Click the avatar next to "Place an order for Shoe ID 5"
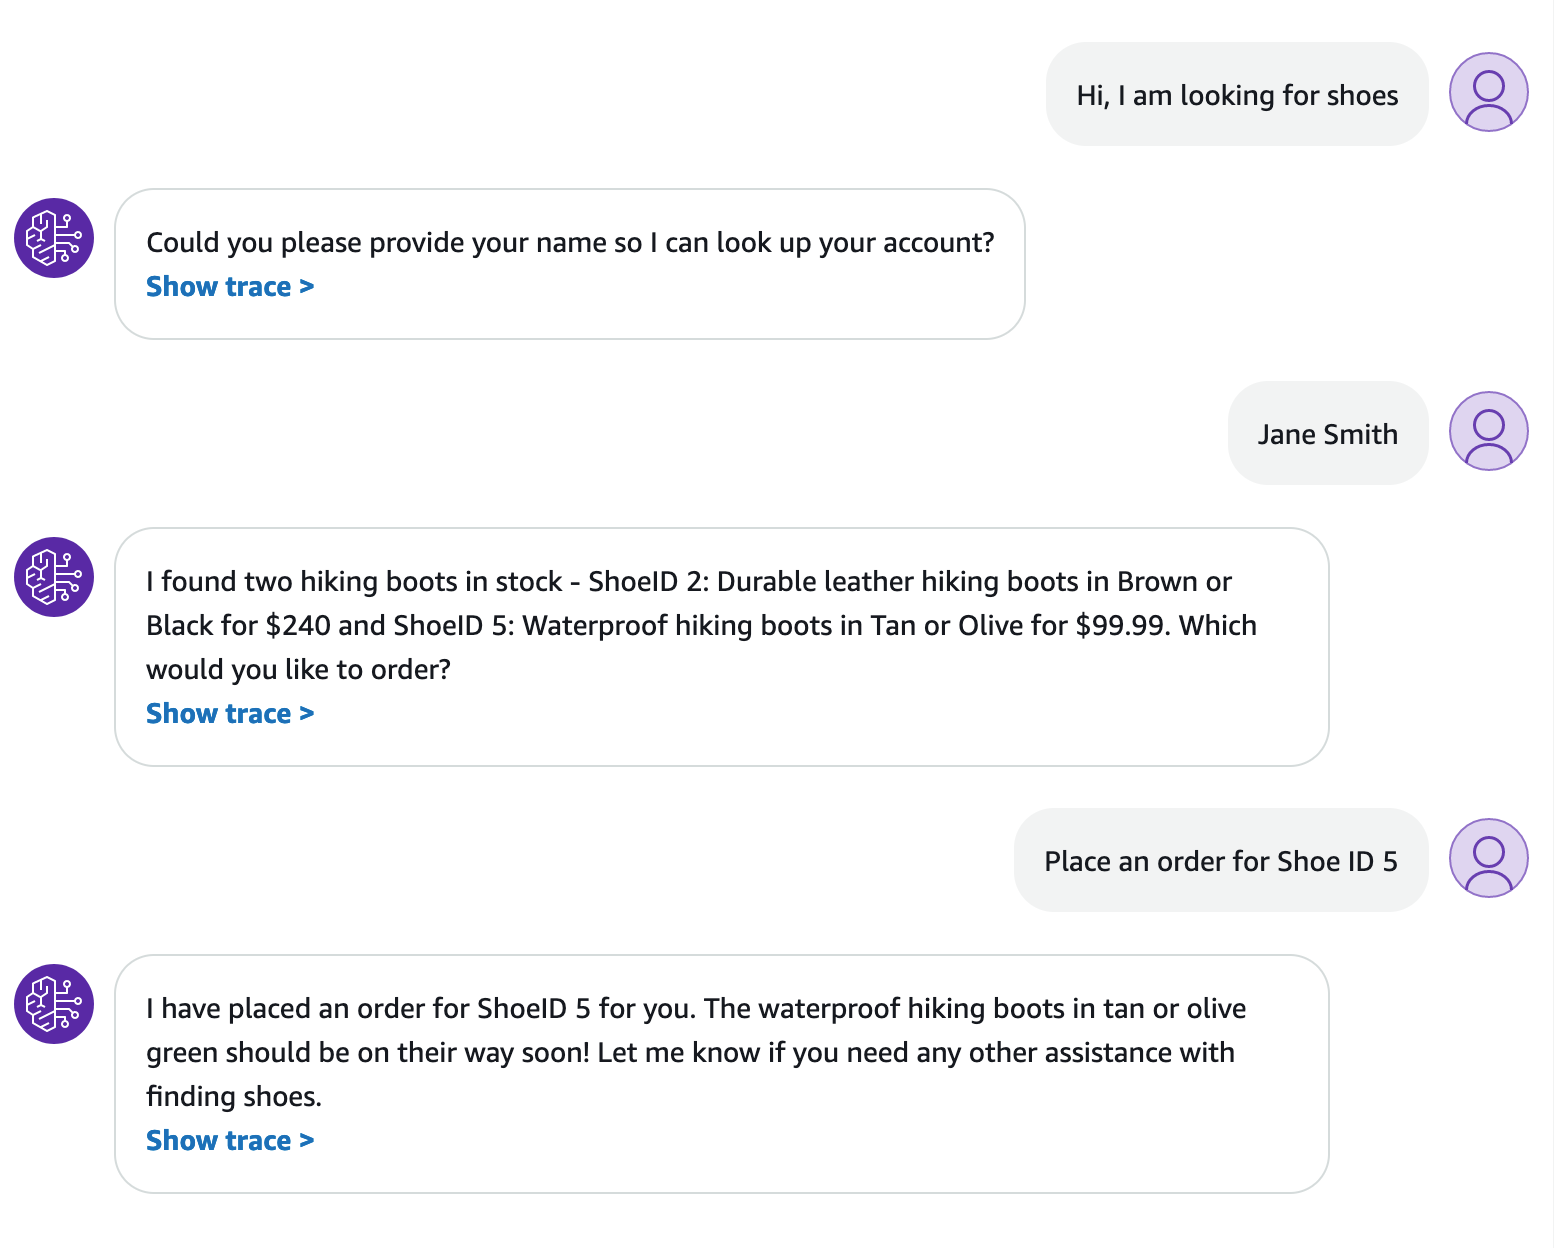This screenshot has width=1554, height=1248. [x=1487, y=858]
